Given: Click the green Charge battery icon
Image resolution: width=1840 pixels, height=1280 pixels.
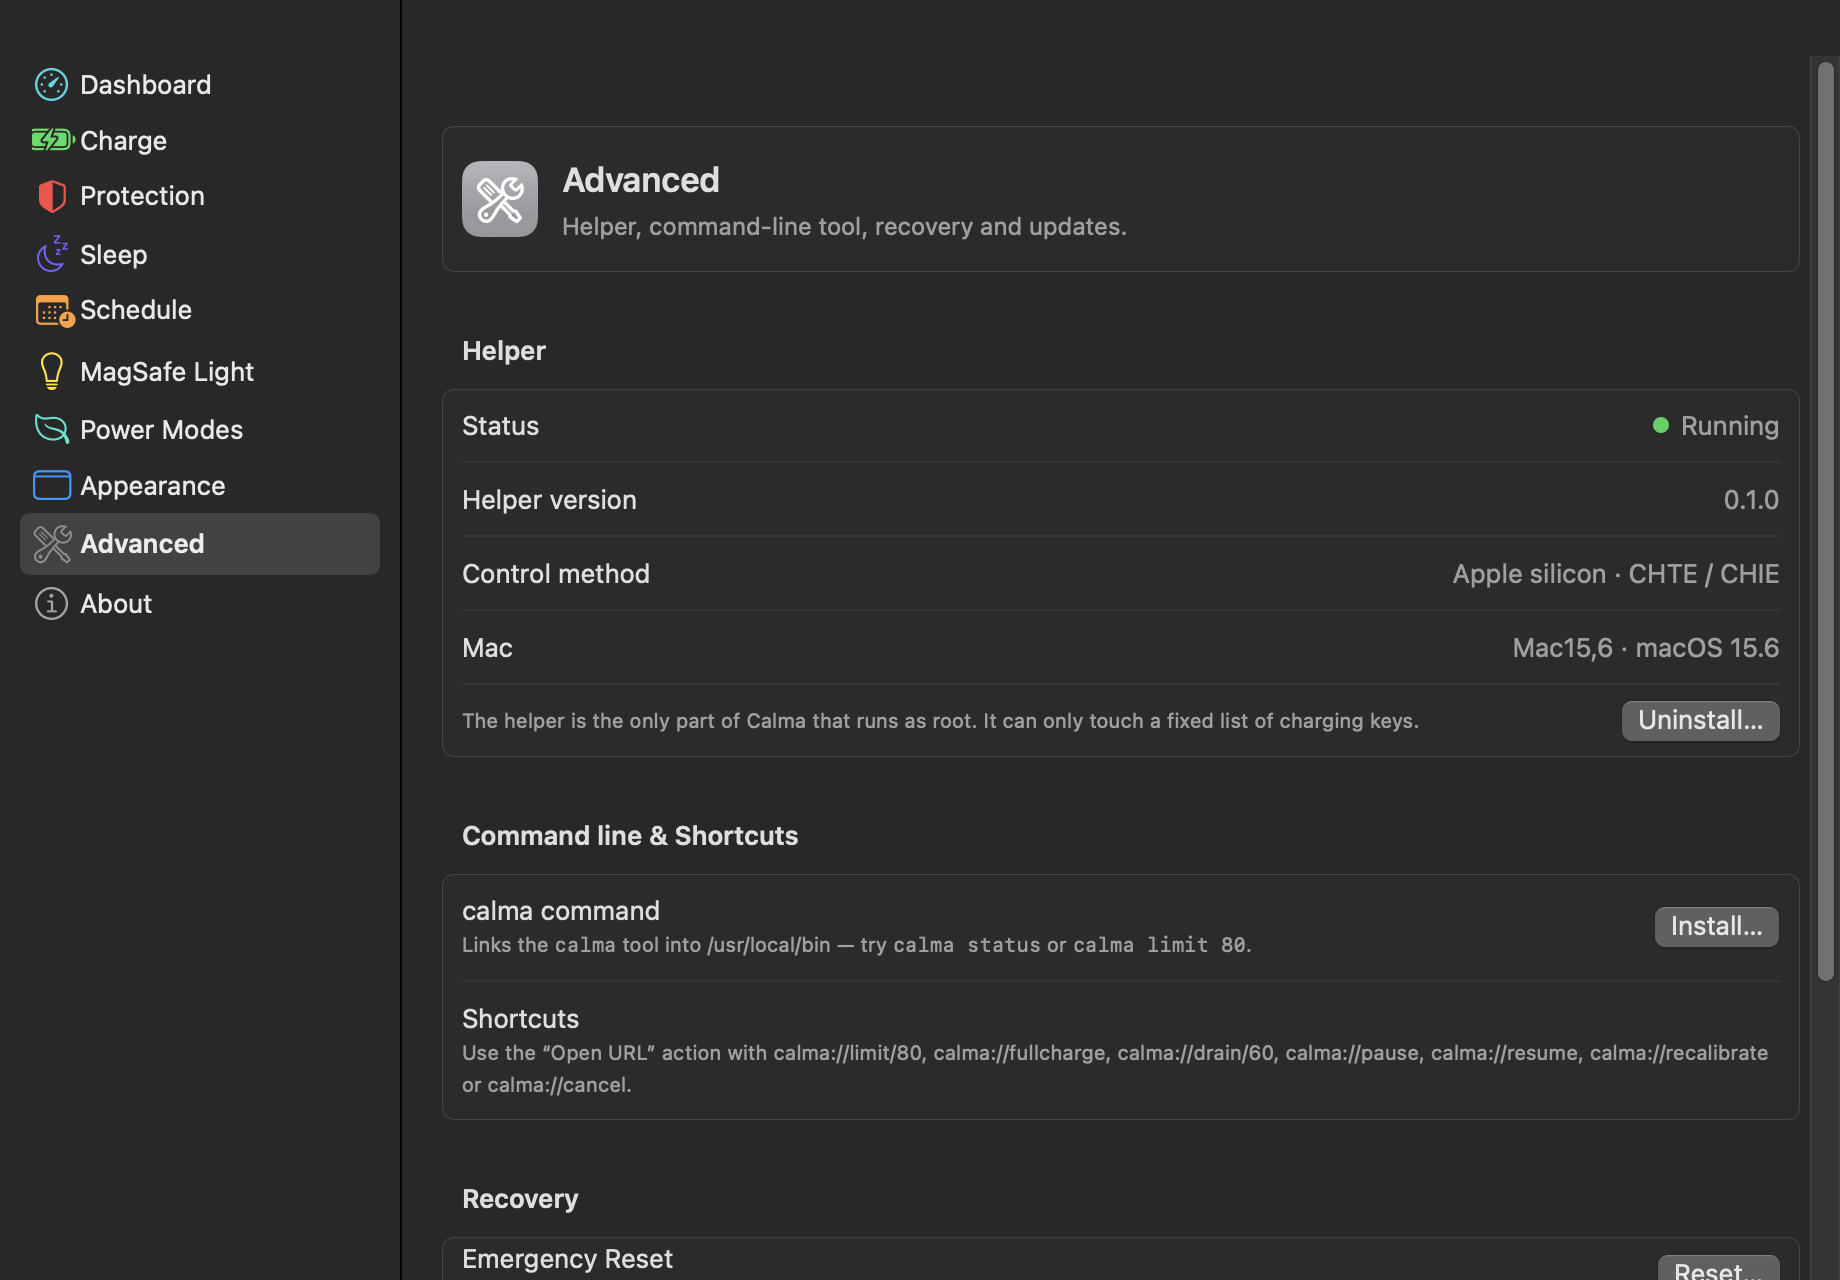Looking at the screenshot, I should point(53,140).
